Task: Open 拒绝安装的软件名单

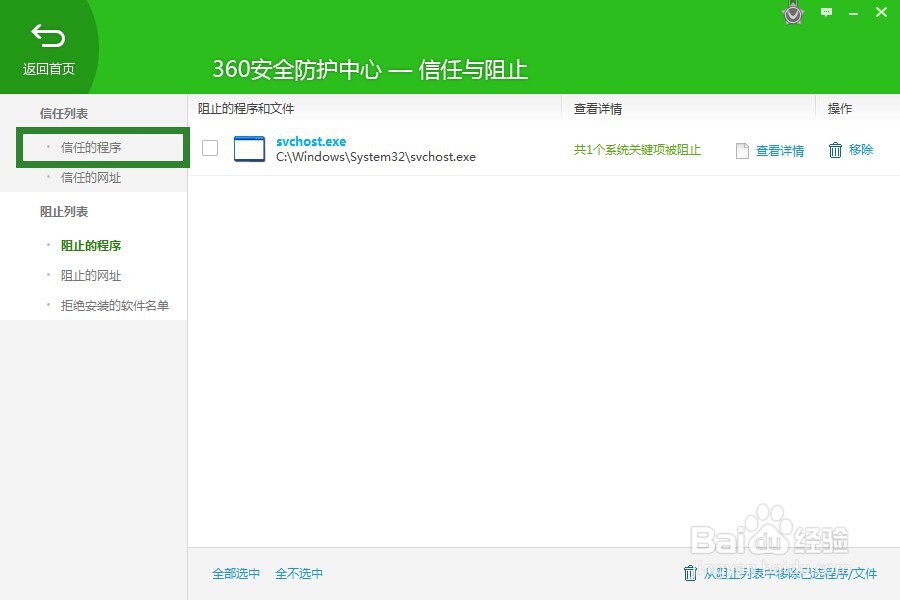Action: click(x=115, y=305)
